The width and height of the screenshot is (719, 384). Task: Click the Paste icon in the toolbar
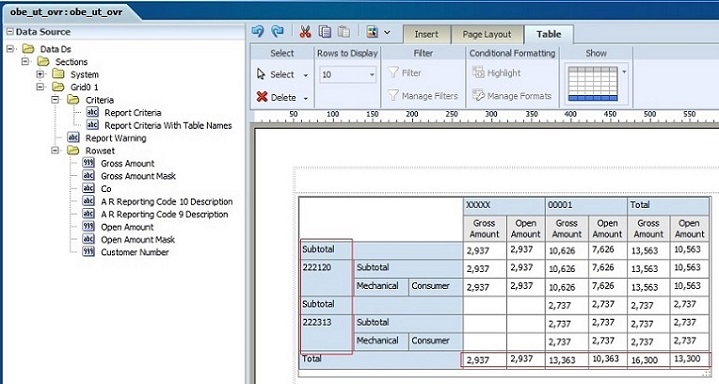point(343,32)
